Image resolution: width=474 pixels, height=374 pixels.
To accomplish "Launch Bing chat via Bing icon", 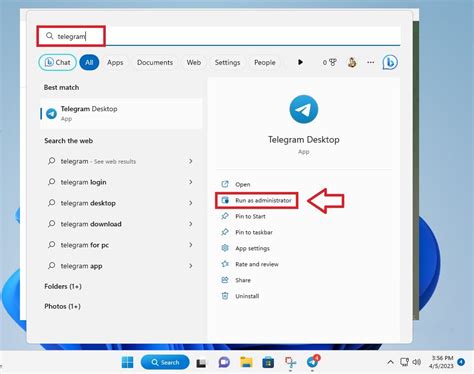I will pyautogui.click(x=390, y=62).
